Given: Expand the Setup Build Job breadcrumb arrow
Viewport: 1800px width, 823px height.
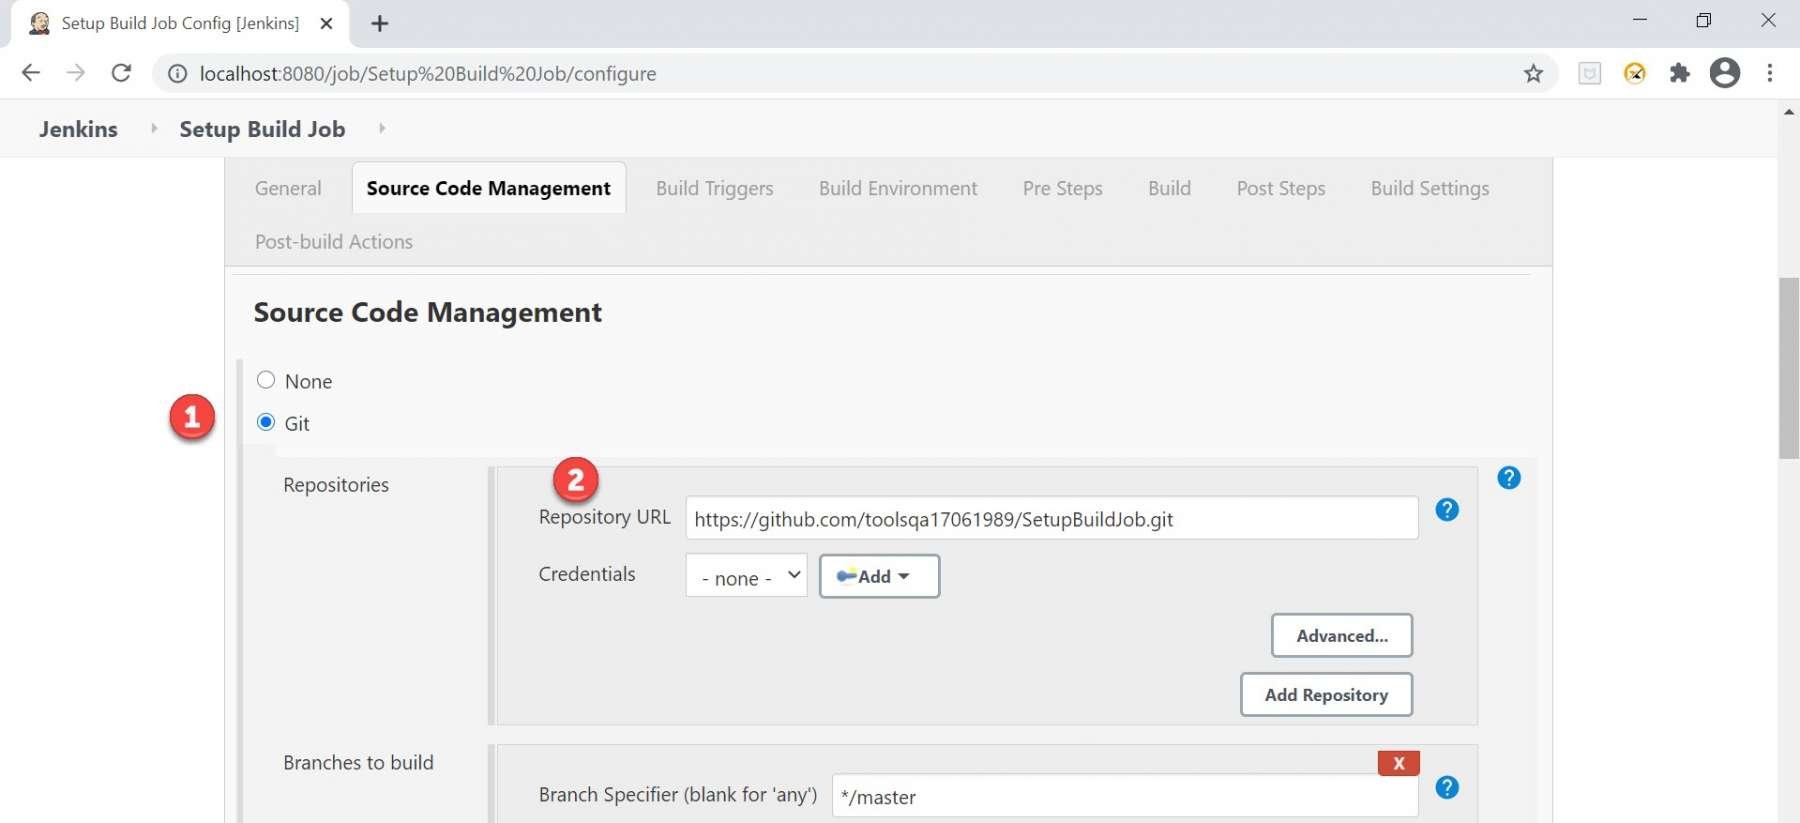Looking at the screenshot, I should coord(382,128).
